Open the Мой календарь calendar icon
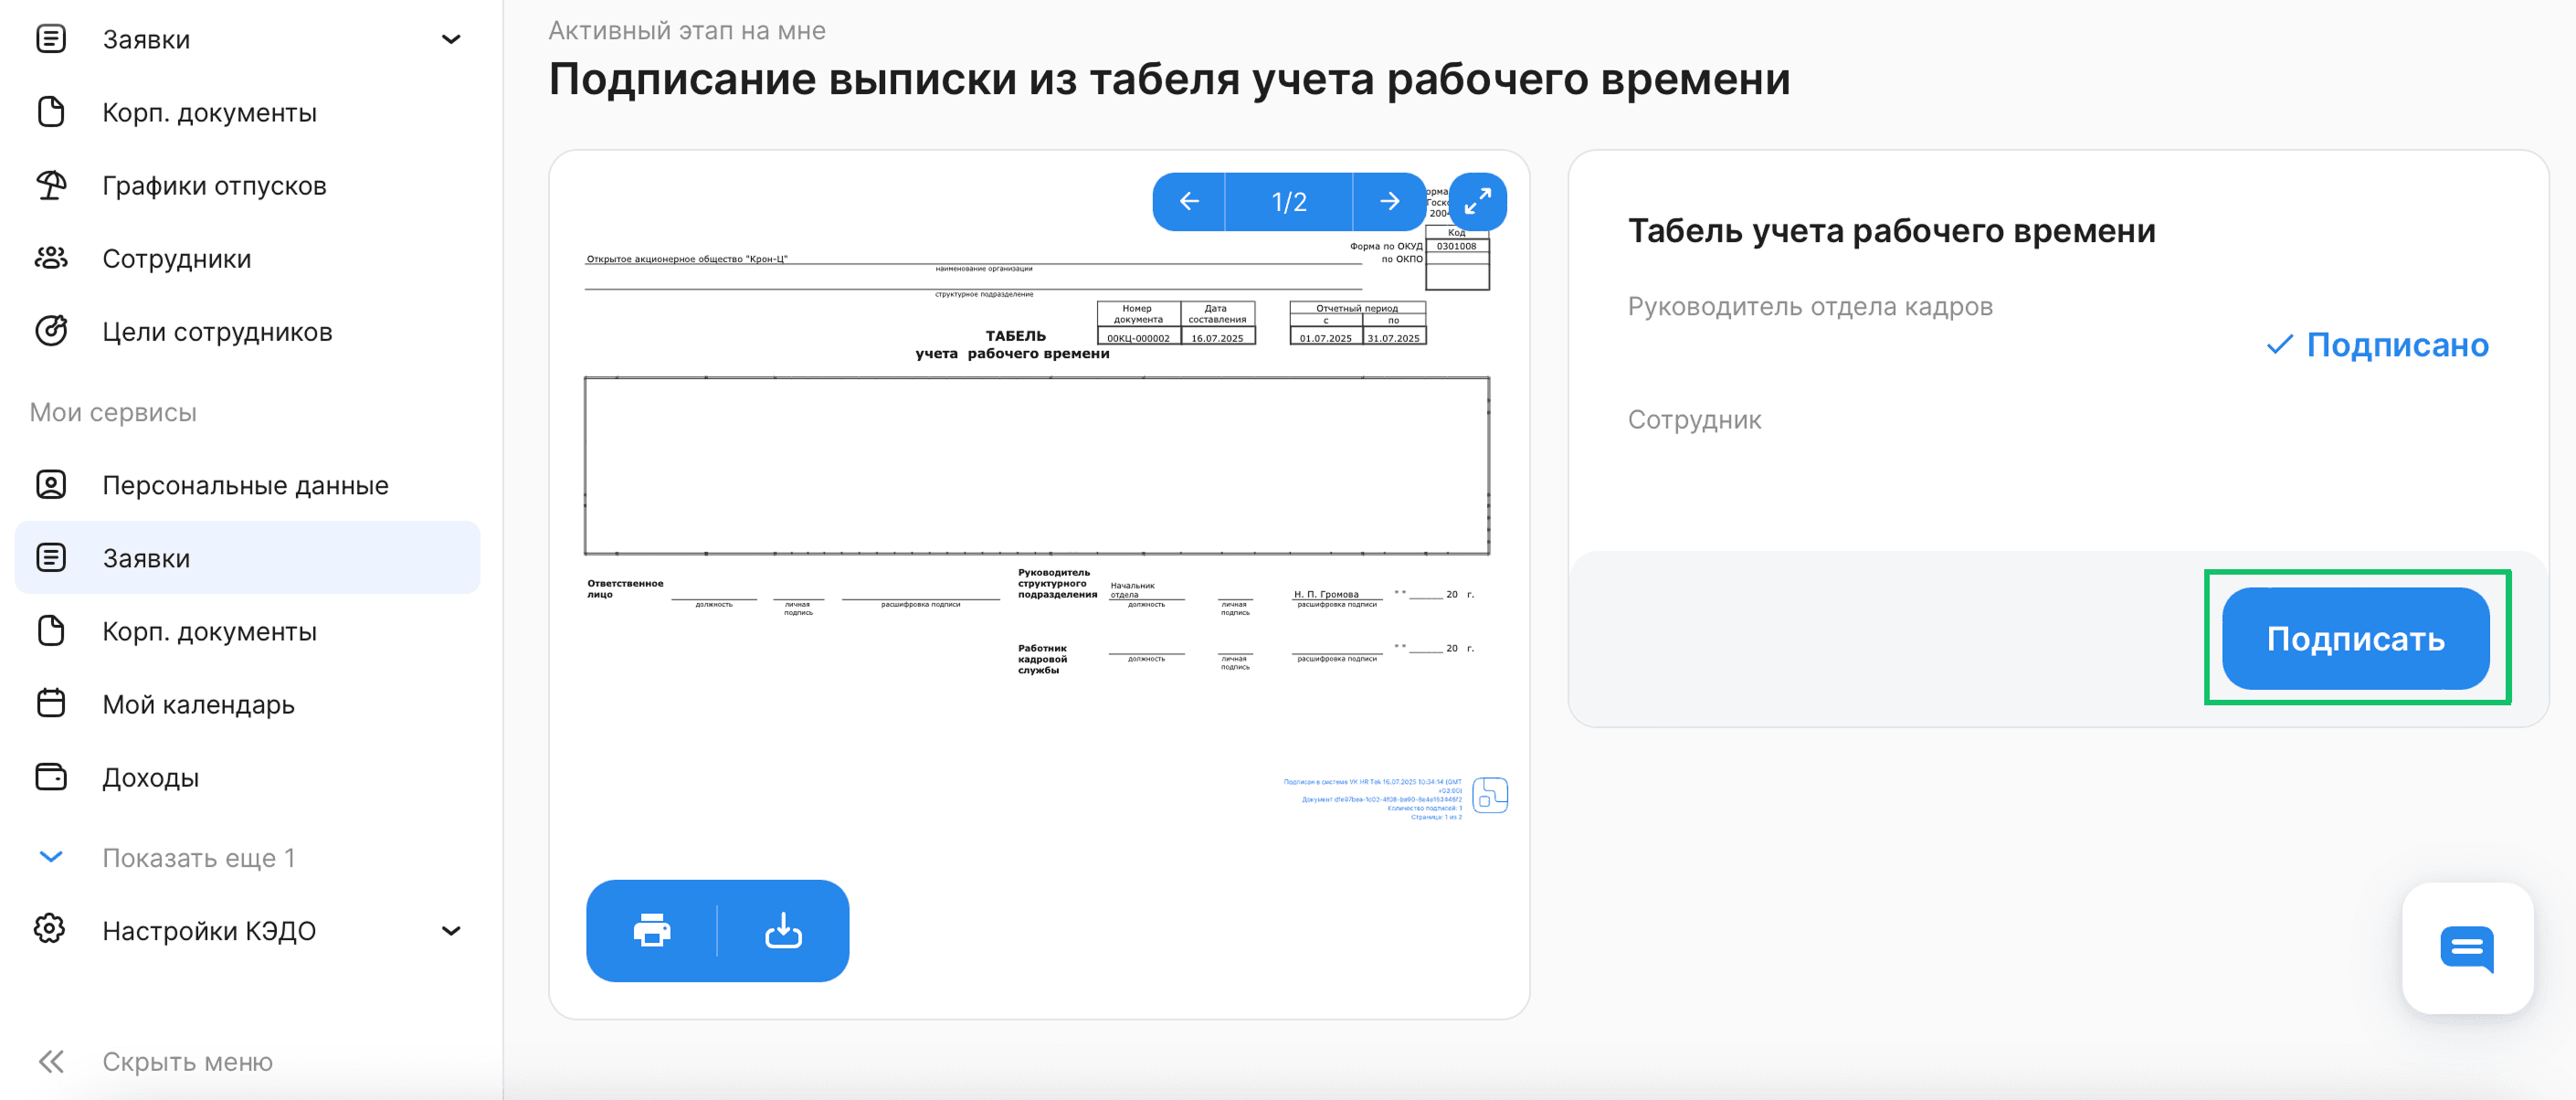The height and width of the screenshot is (1100, 2576). (x=51, y=704)
